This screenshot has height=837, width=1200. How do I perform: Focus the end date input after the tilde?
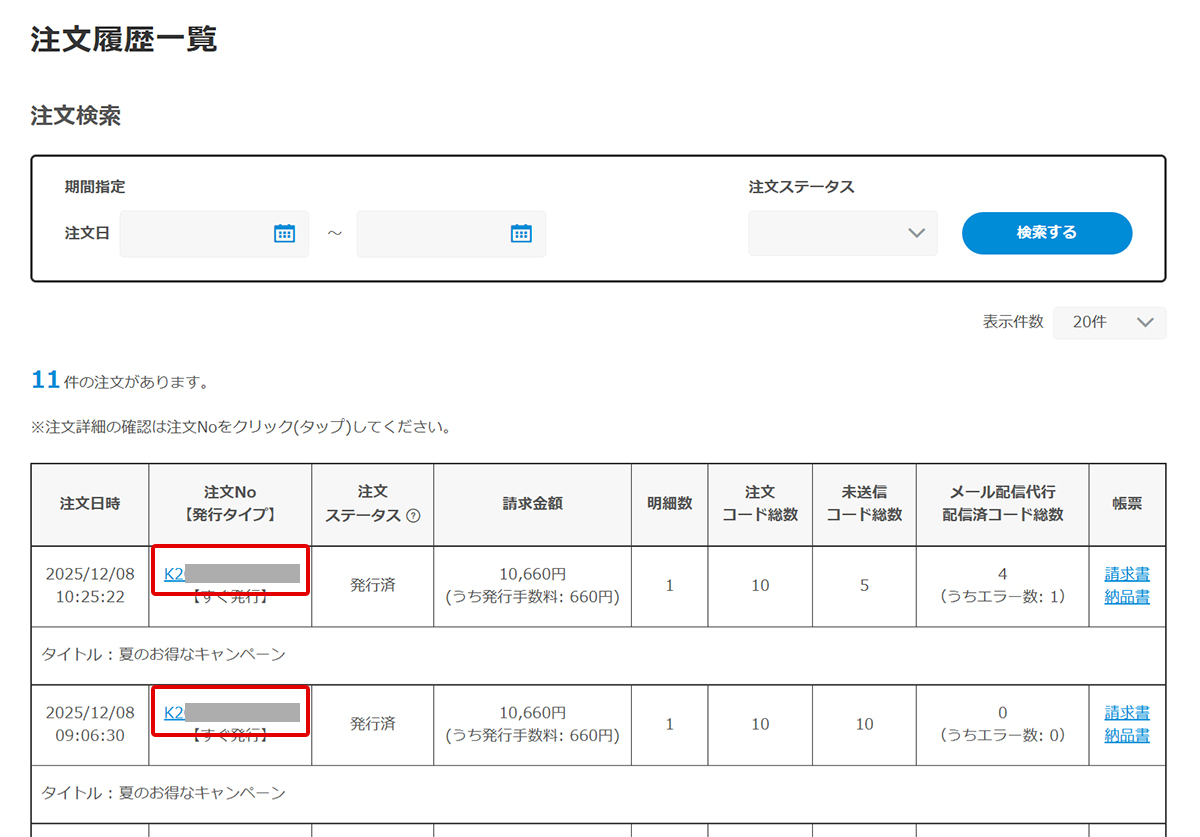tap(430, 233)
